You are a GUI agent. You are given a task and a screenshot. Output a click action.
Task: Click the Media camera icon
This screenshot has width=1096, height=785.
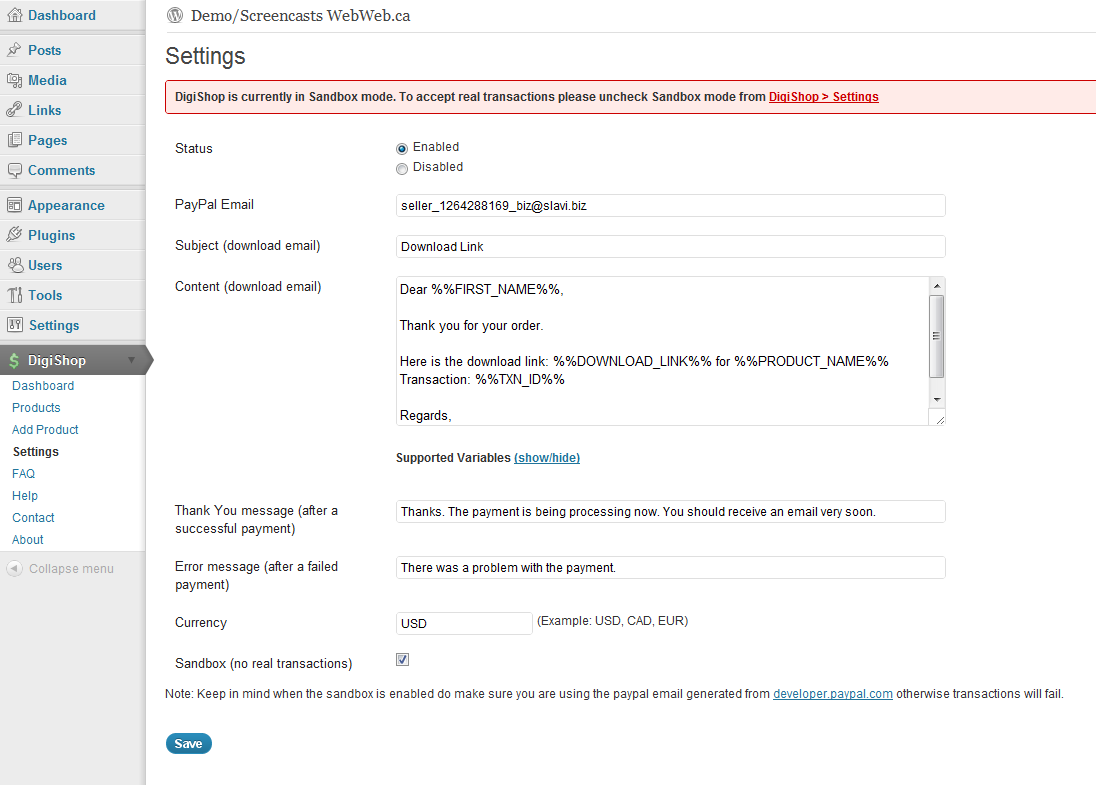point(15,80)
